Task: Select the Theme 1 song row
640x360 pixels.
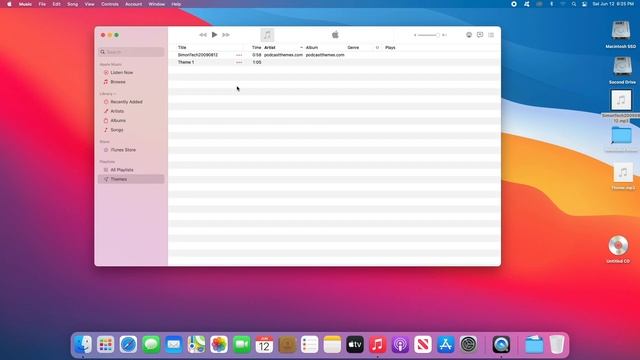Action: point(334,62)
